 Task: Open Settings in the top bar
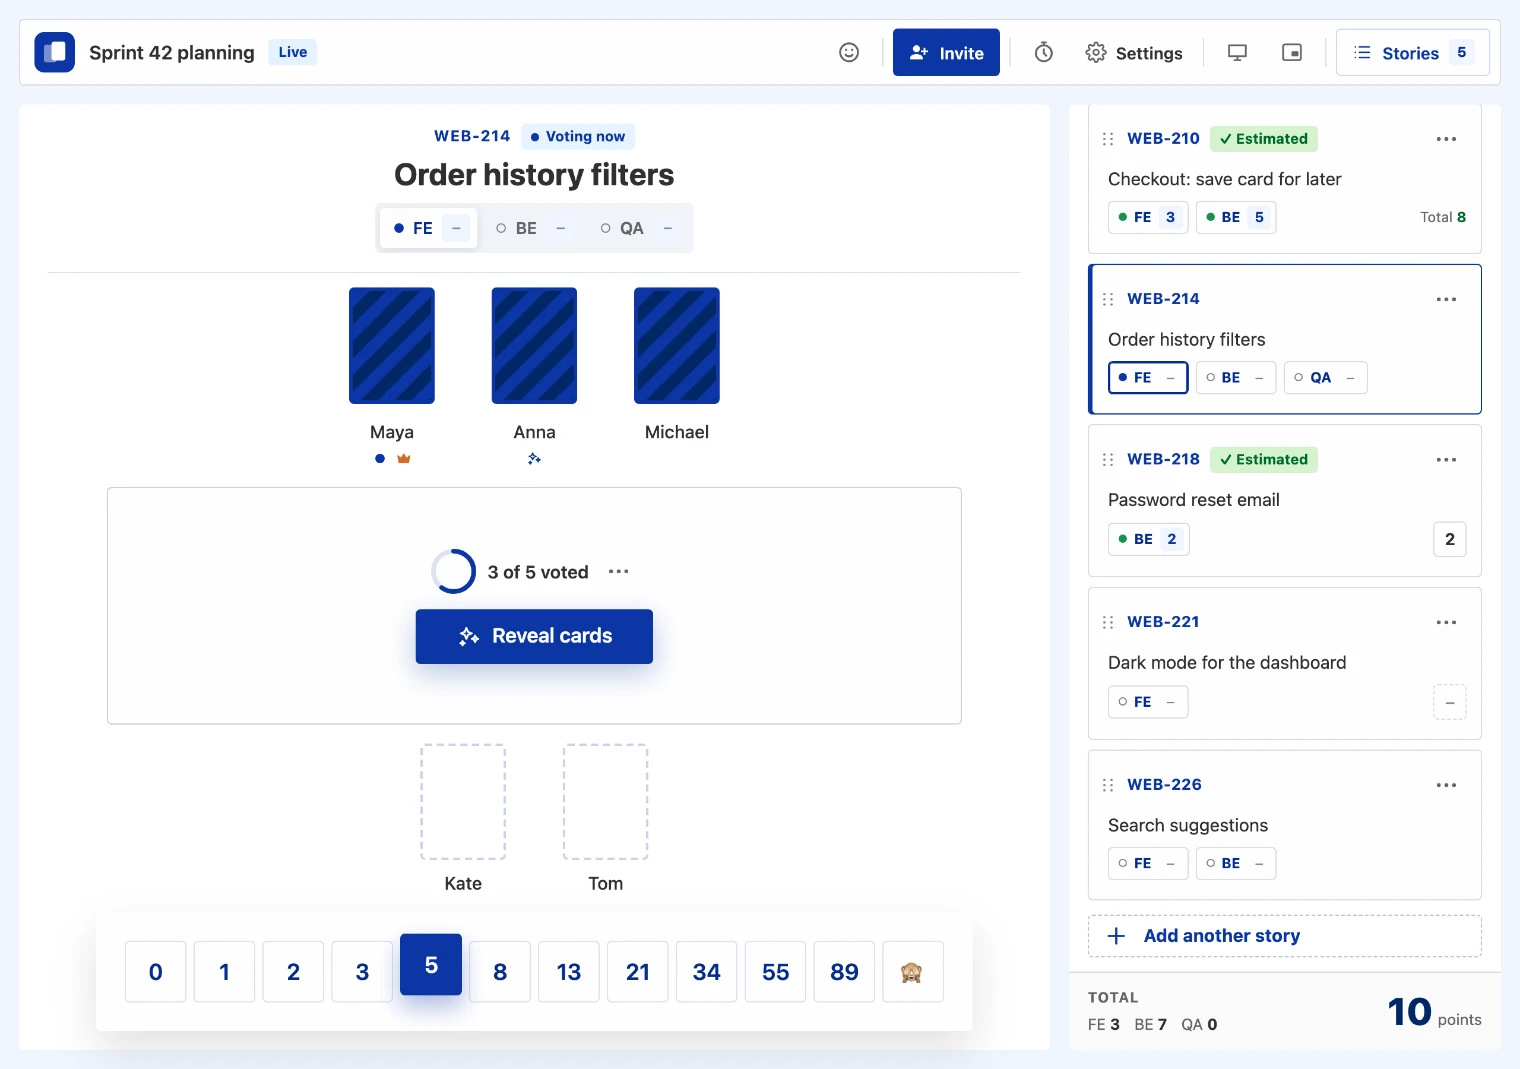1134,52
